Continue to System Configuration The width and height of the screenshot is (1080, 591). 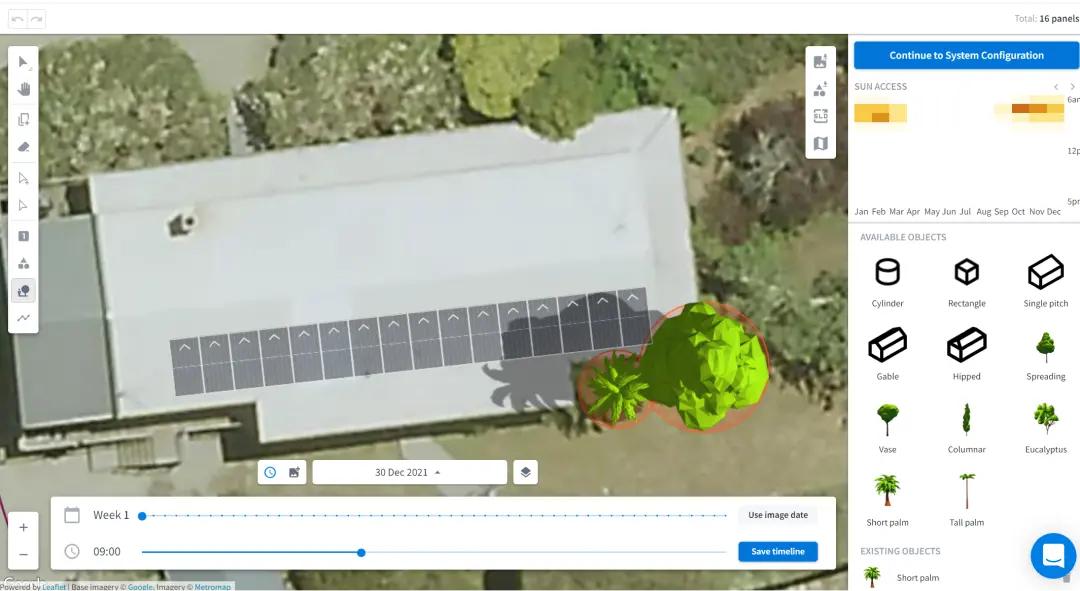(x=966, y=55)
